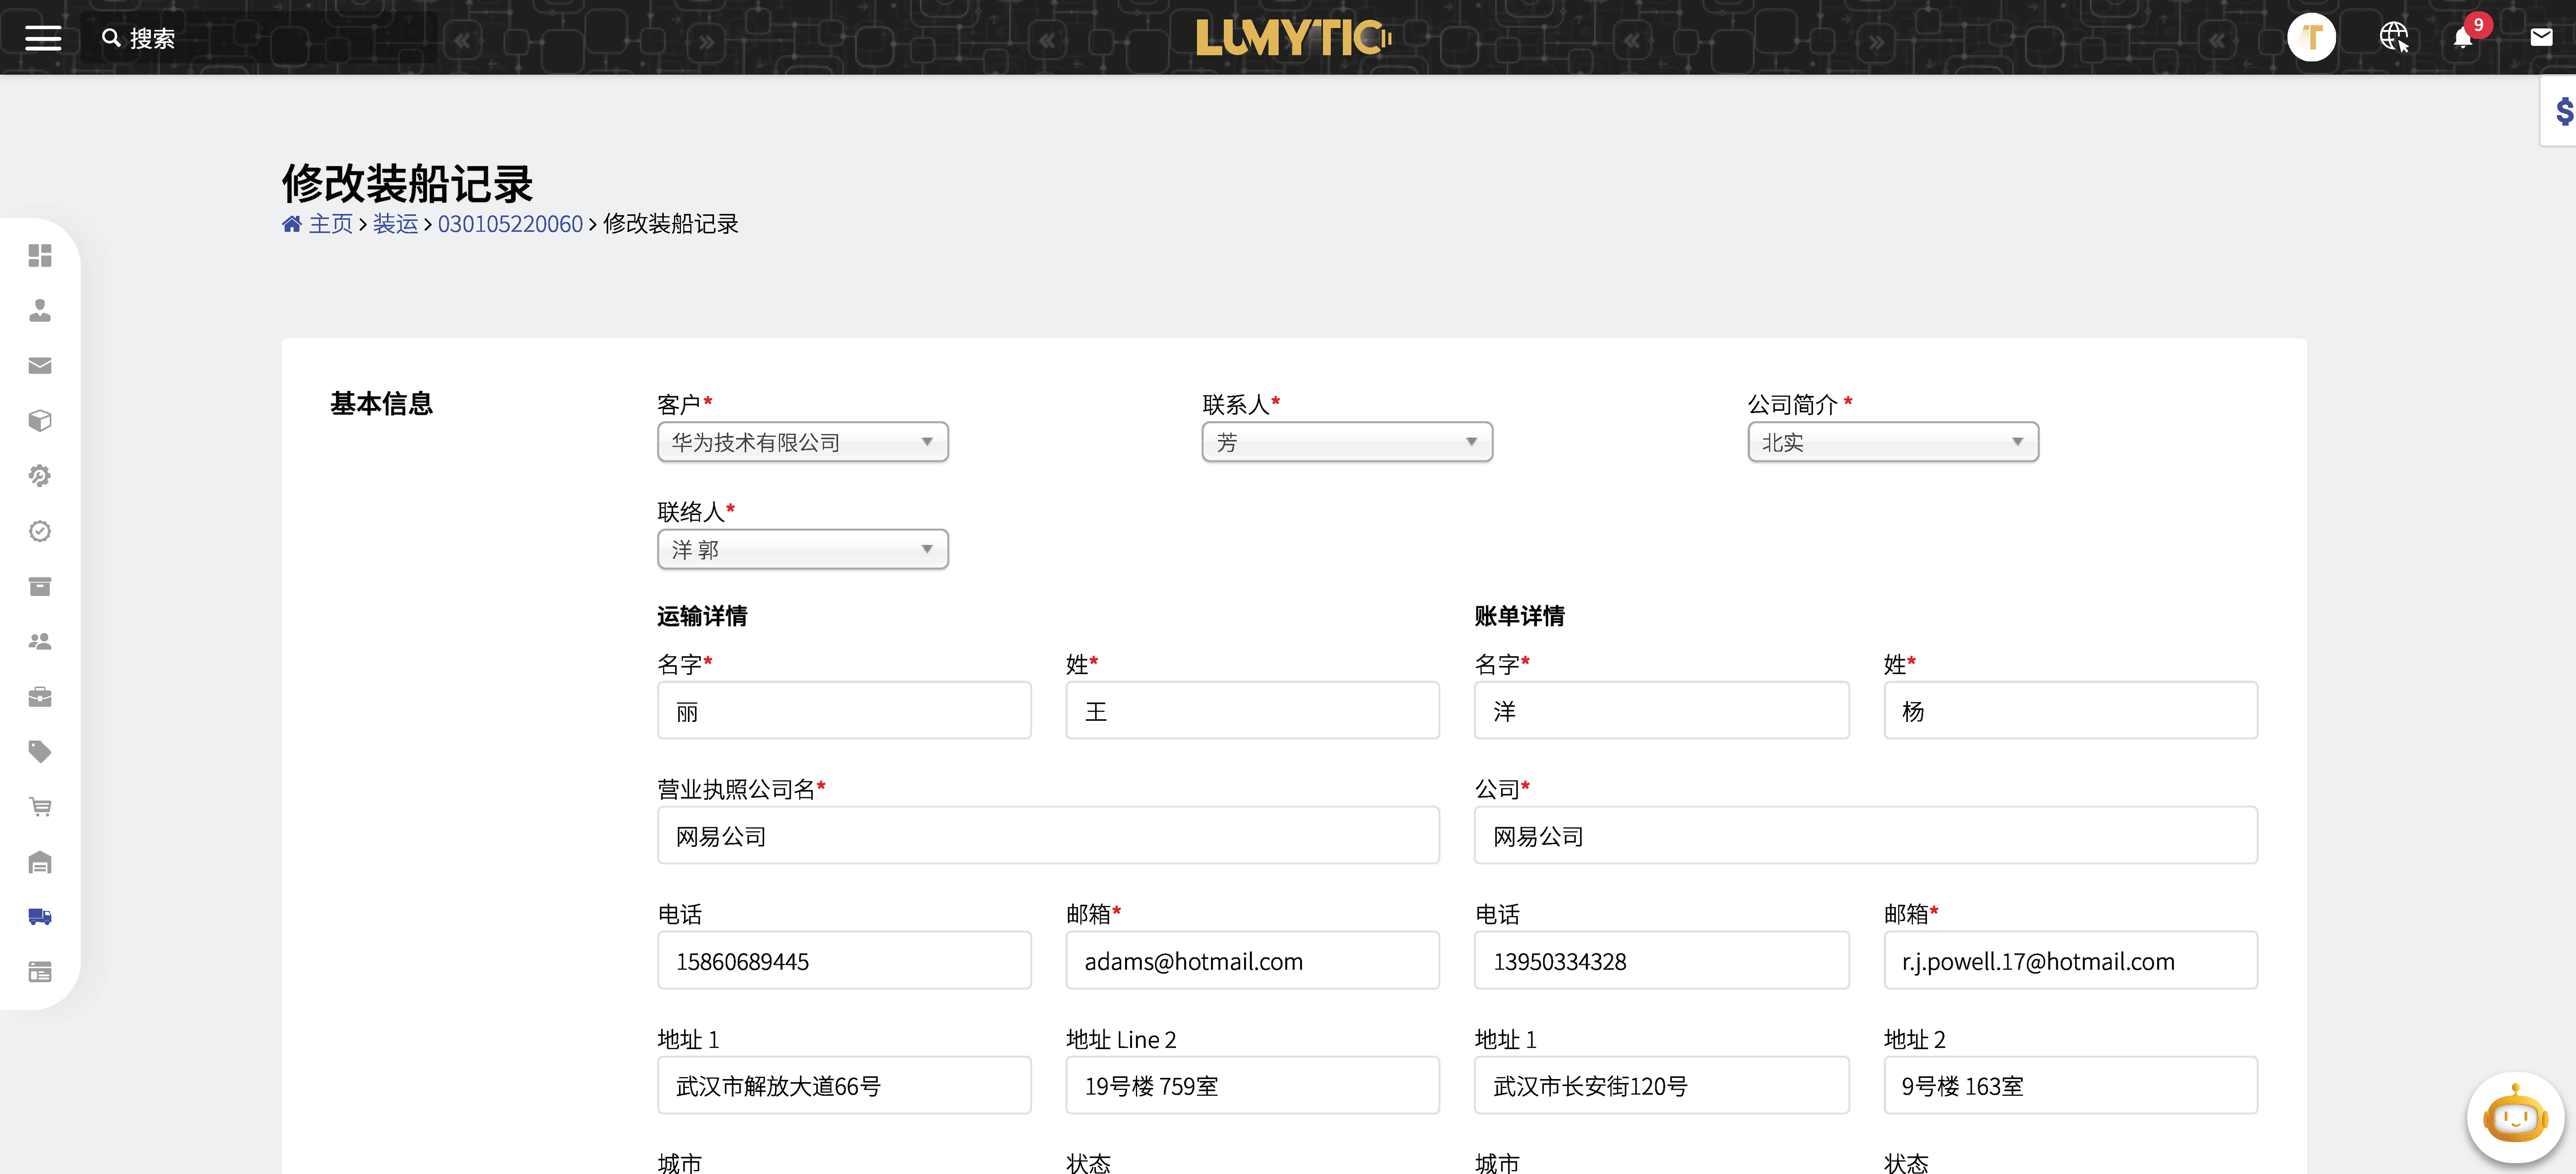Open the dashboard grid icon in sidebar
The image size is (2576, 1174).
coord(40,256)
